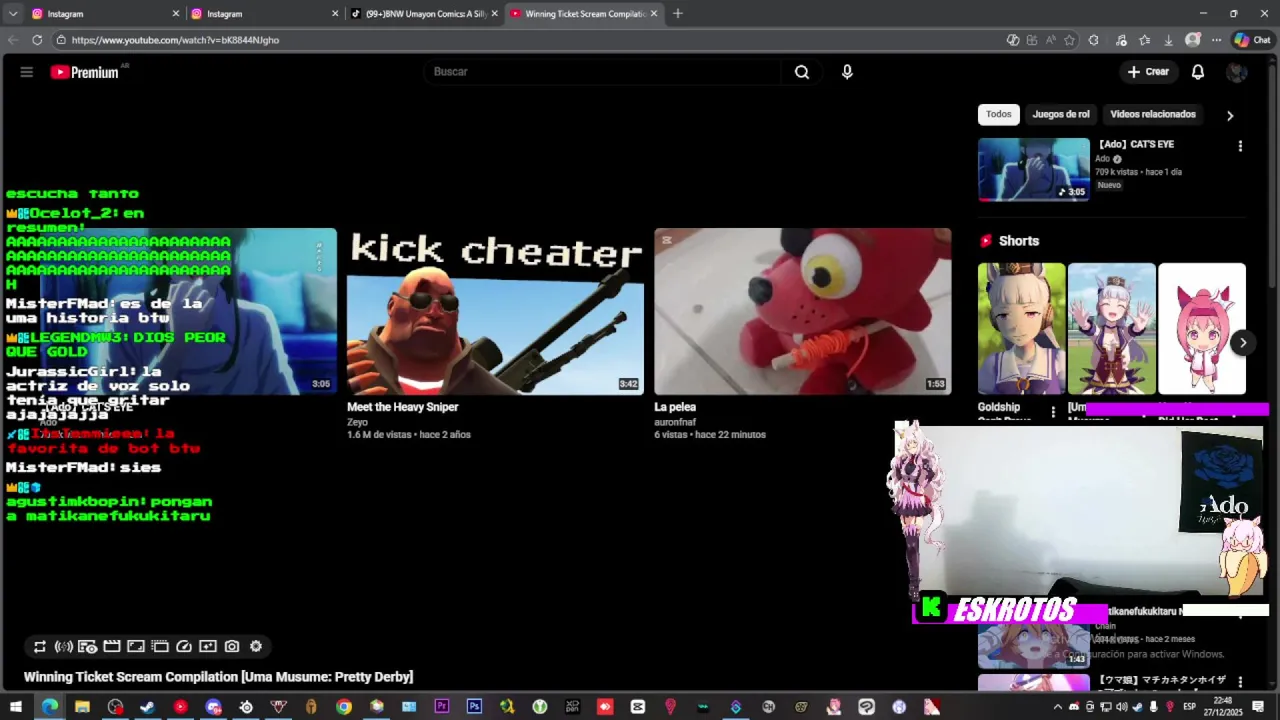Click Meet the Heavy Sniper title

pos(402,407)
